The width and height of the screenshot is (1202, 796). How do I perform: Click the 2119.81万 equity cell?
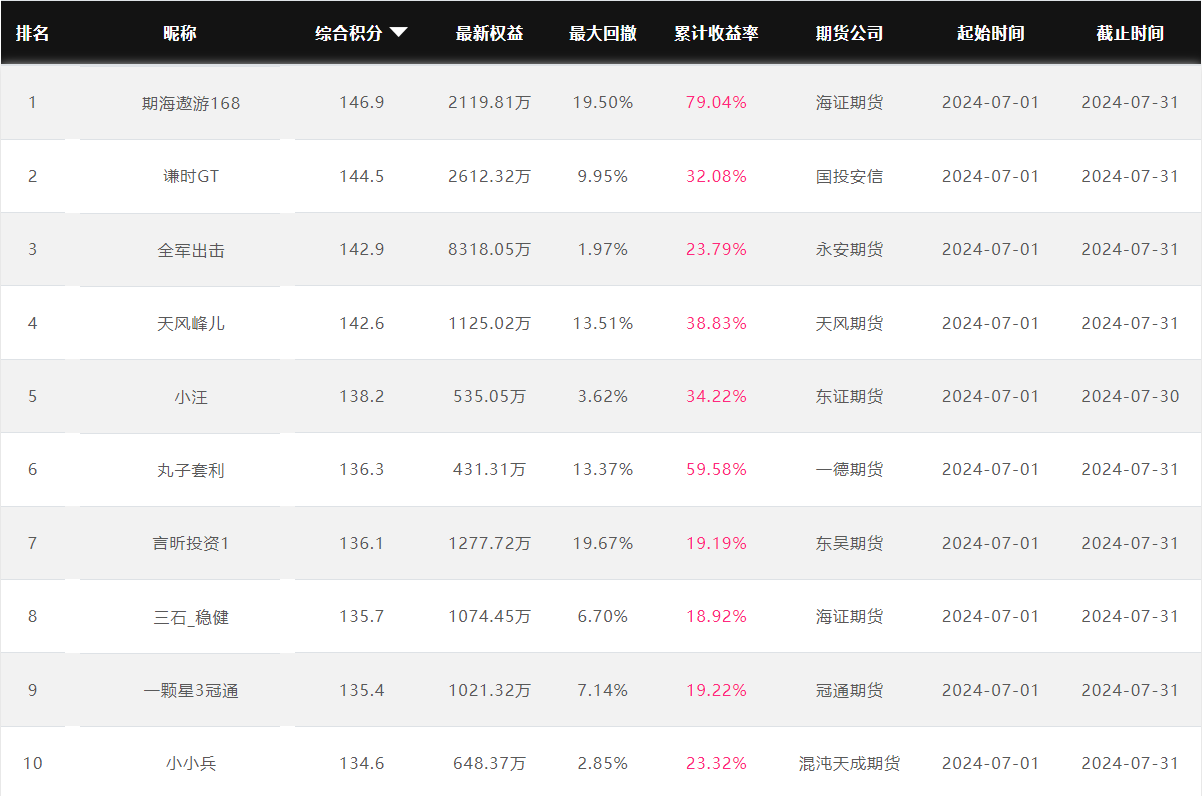click(x=490, y=102)
